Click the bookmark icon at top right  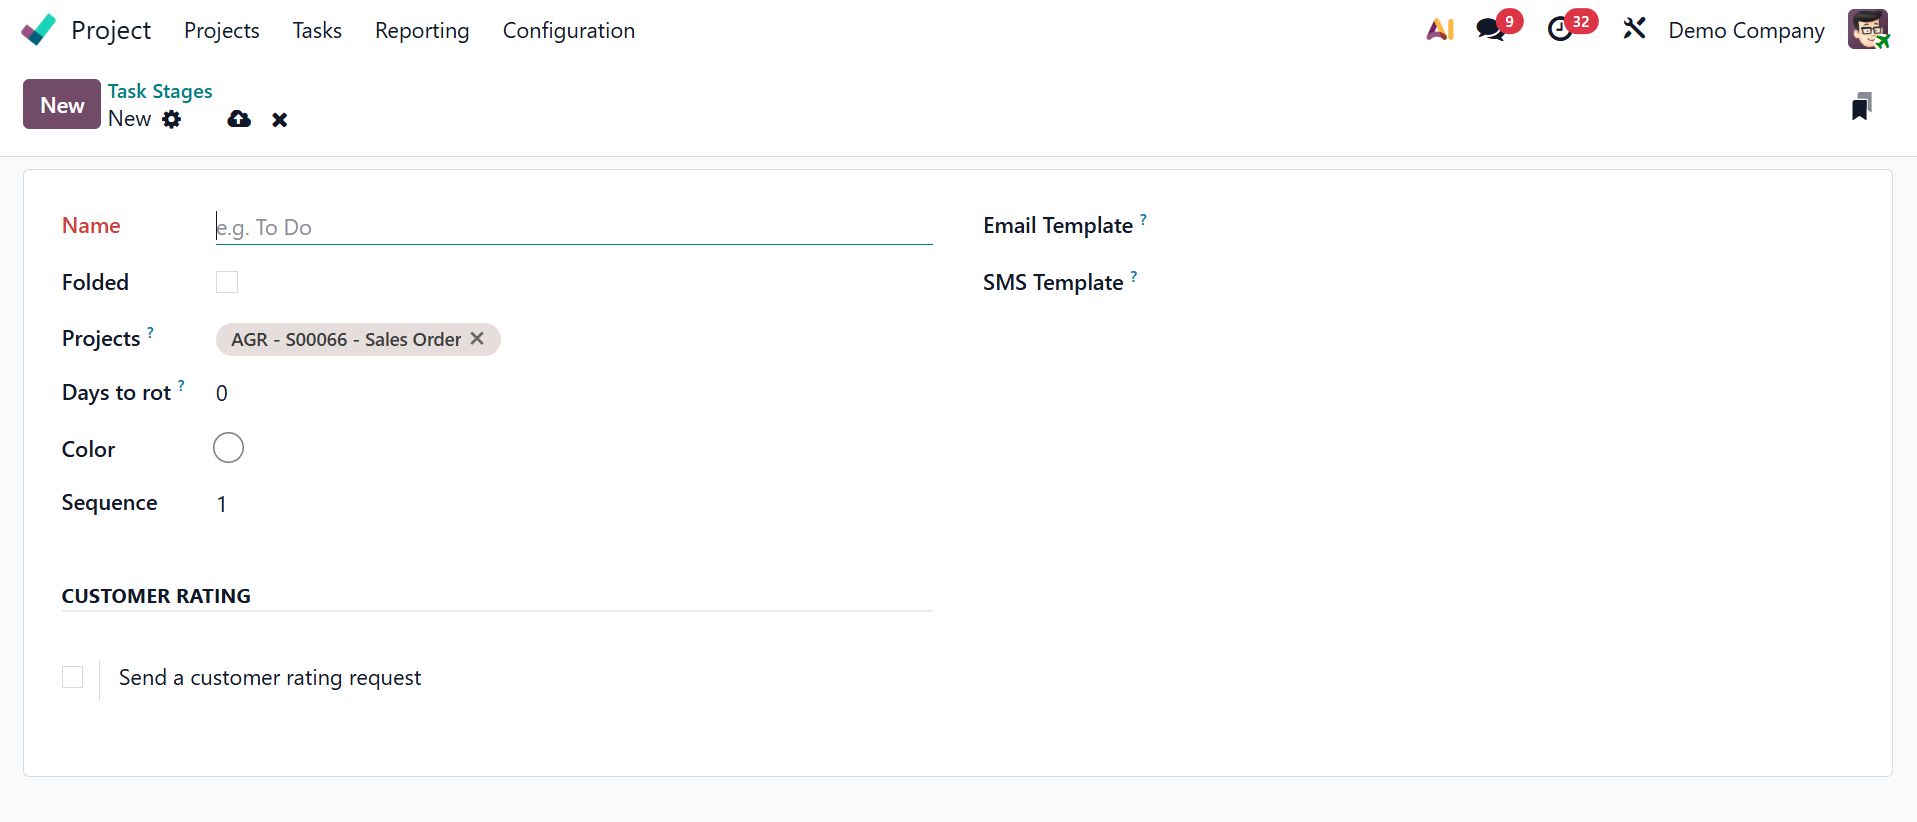(x=1861, y=106)
